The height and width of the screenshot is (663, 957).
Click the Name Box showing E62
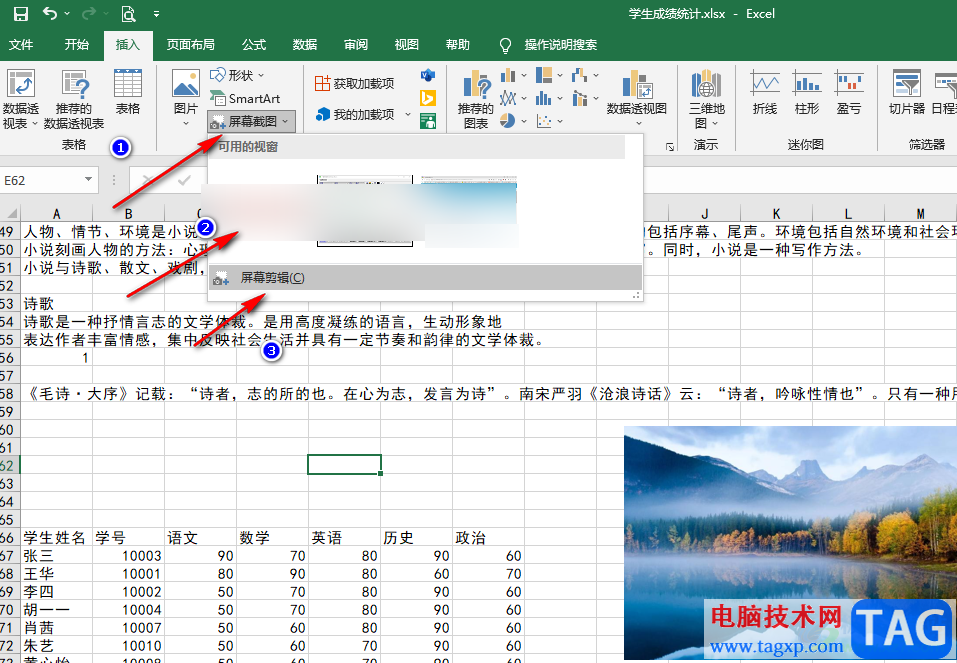pos(43,180)
